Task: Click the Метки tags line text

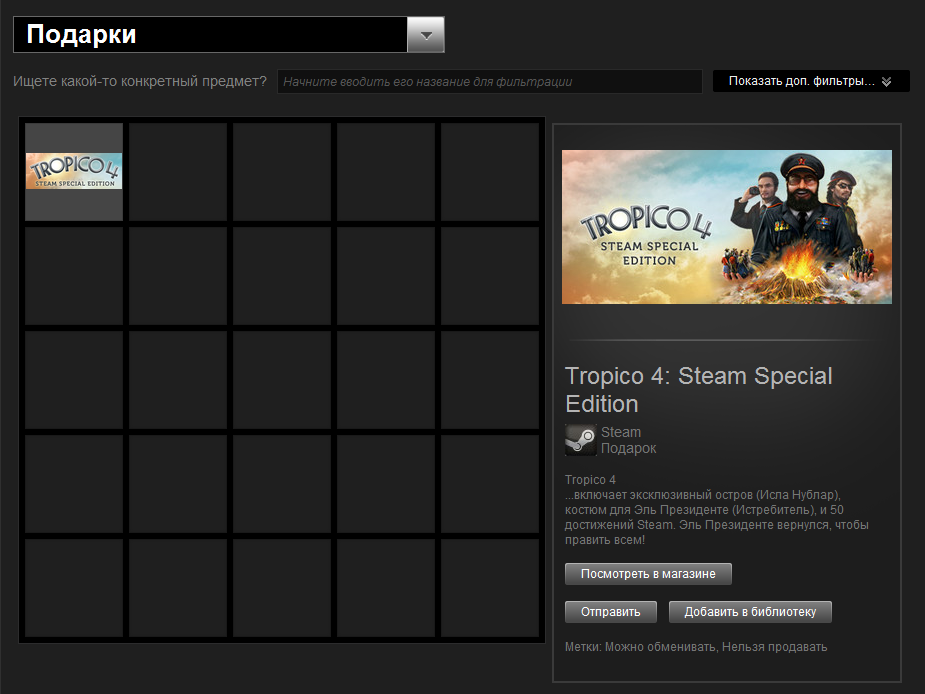Action: click(x=696, y=647)
